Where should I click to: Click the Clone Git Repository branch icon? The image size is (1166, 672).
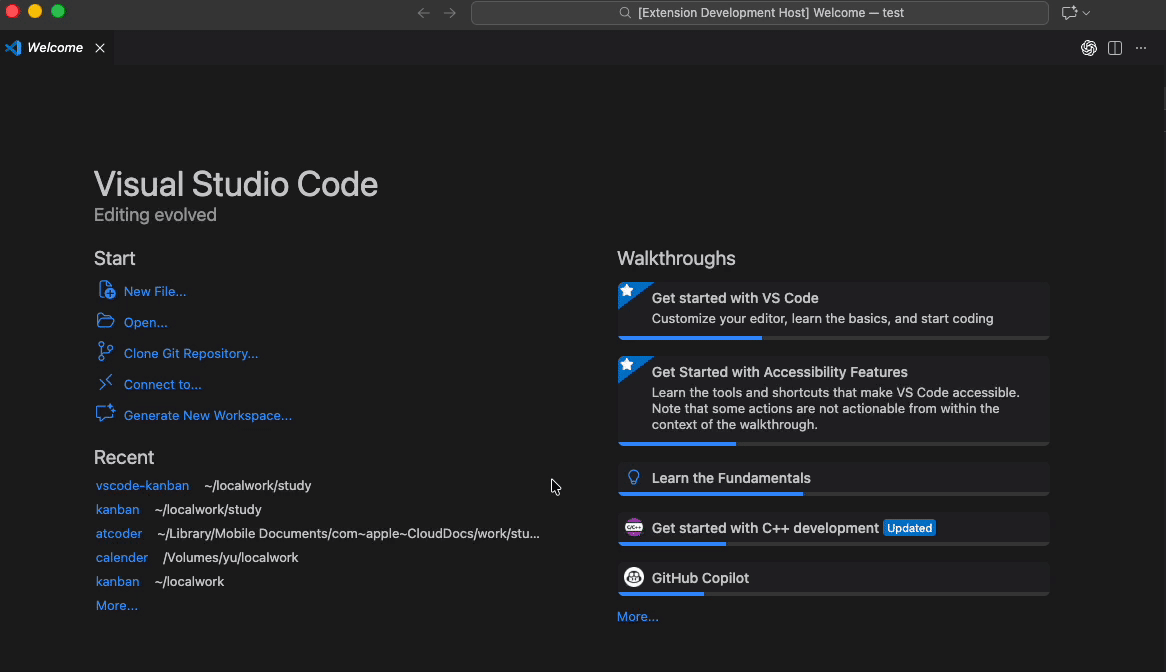tap(106, 352)
